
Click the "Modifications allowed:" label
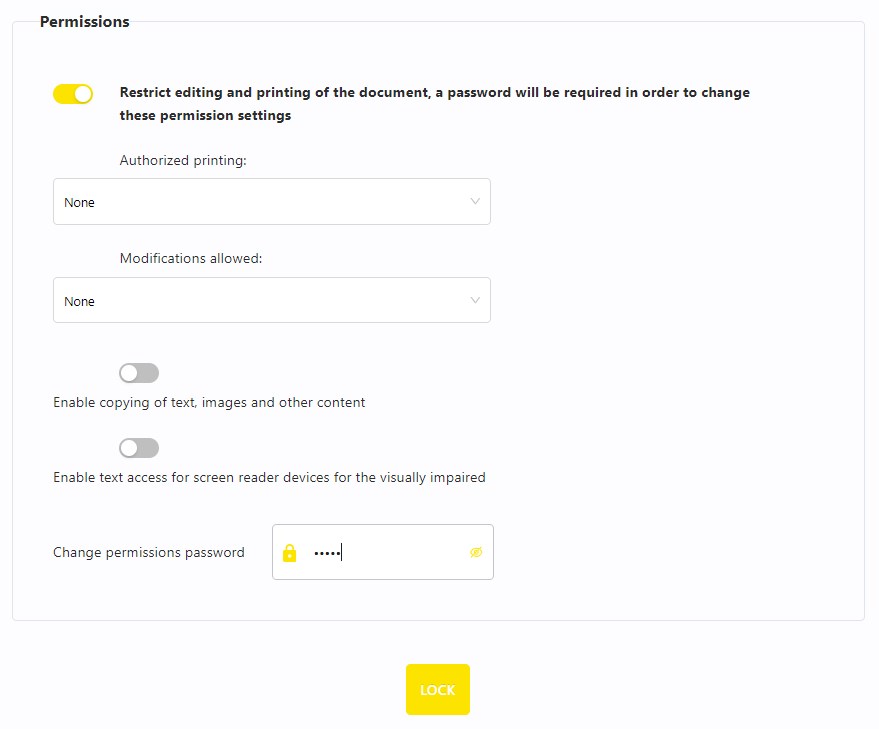[x=191, y=258]
